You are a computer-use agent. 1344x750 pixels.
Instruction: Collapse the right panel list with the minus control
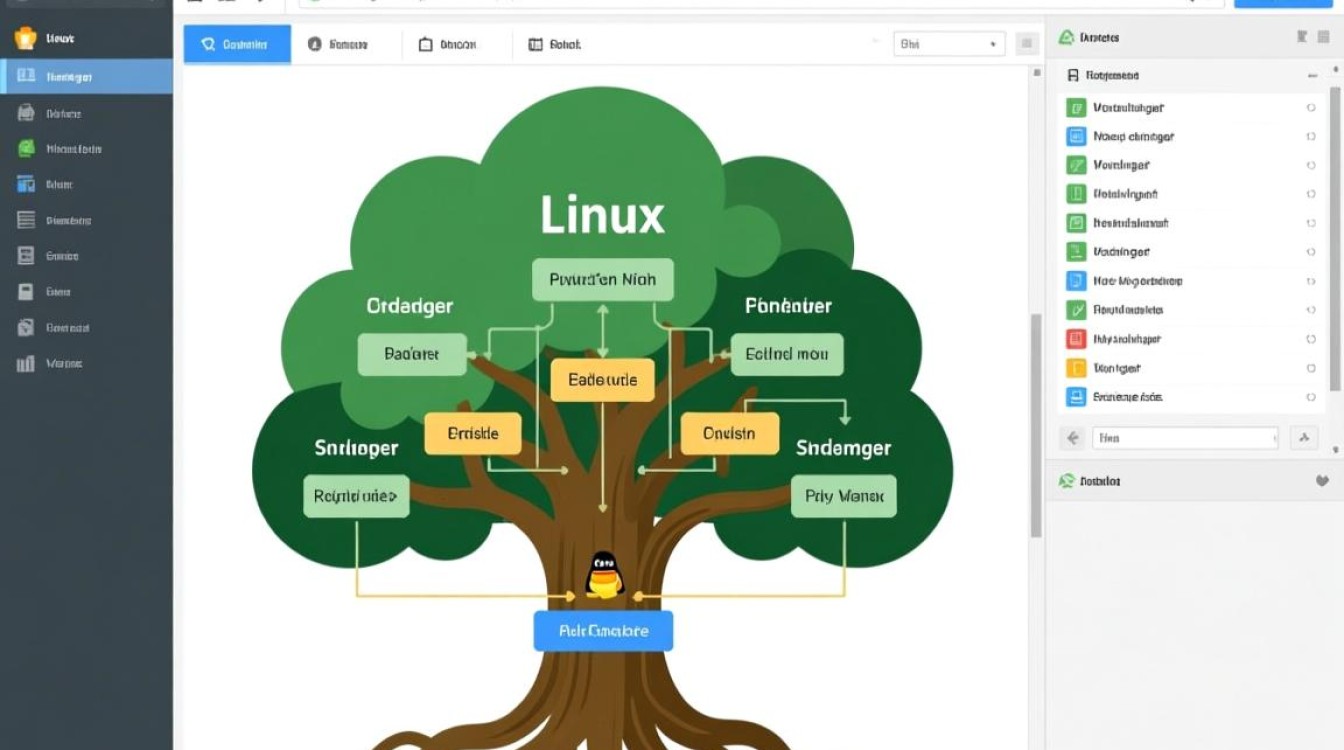[1313, 75]
